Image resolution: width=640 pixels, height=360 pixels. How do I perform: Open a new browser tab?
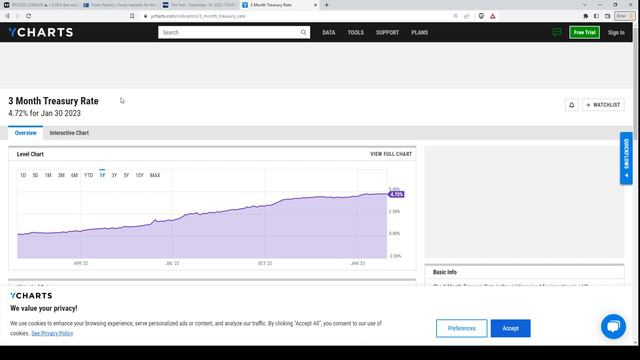click(x=327, y=5)
